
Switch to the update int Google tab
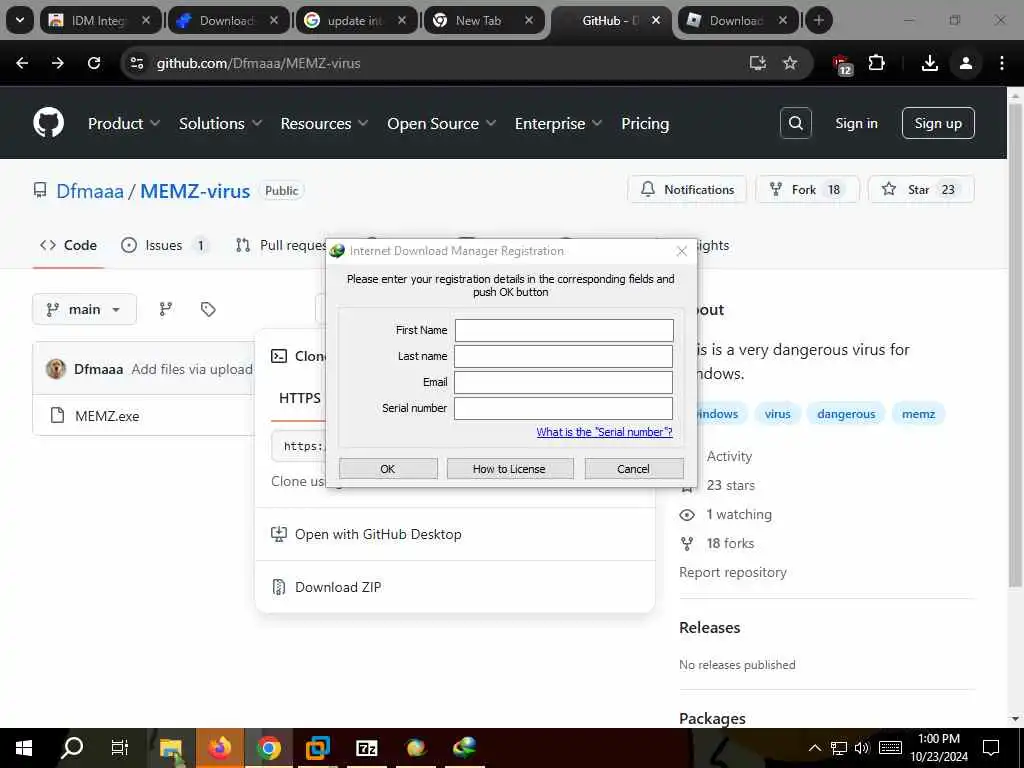pyautogui.click(x=355, y=21)
